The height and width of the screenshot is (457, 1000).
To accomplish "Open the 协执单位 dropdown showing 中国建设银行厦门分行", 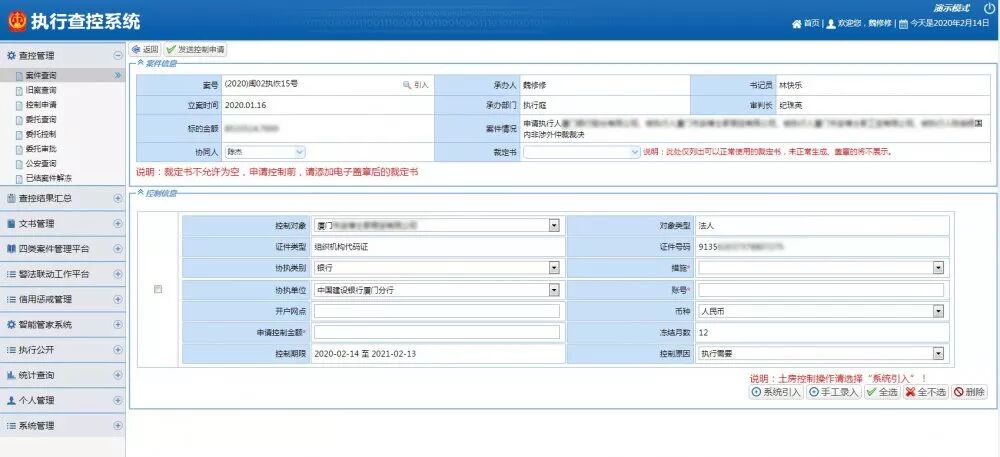I will point(437,290).
